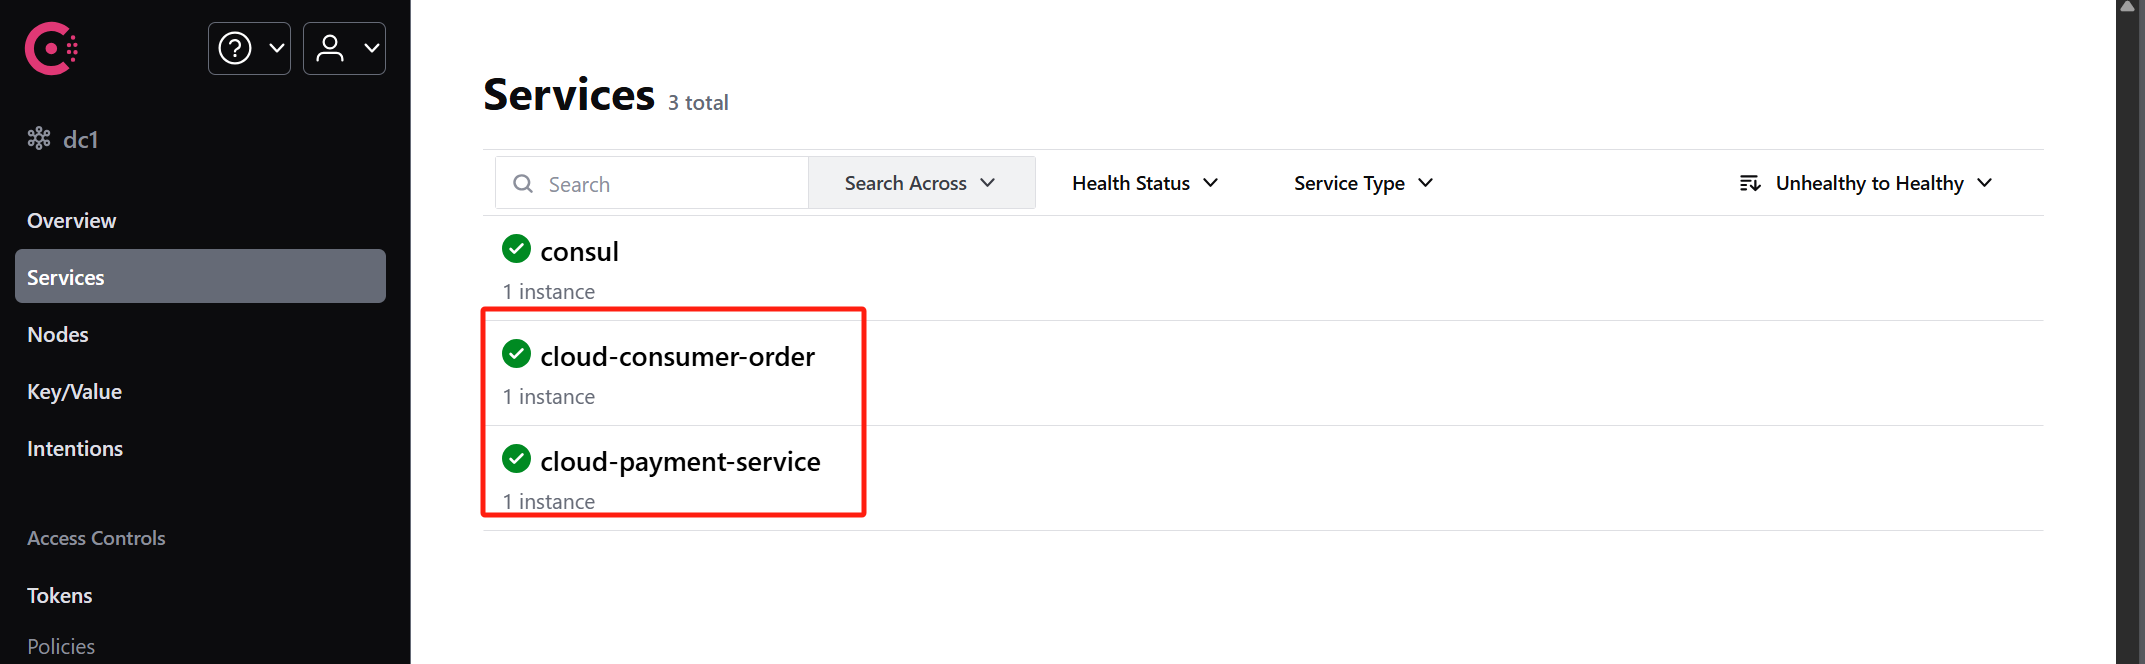Viewport: 2145px width, 664px height.
Task: Click the search magnifier icon
Action: (522, 183)
